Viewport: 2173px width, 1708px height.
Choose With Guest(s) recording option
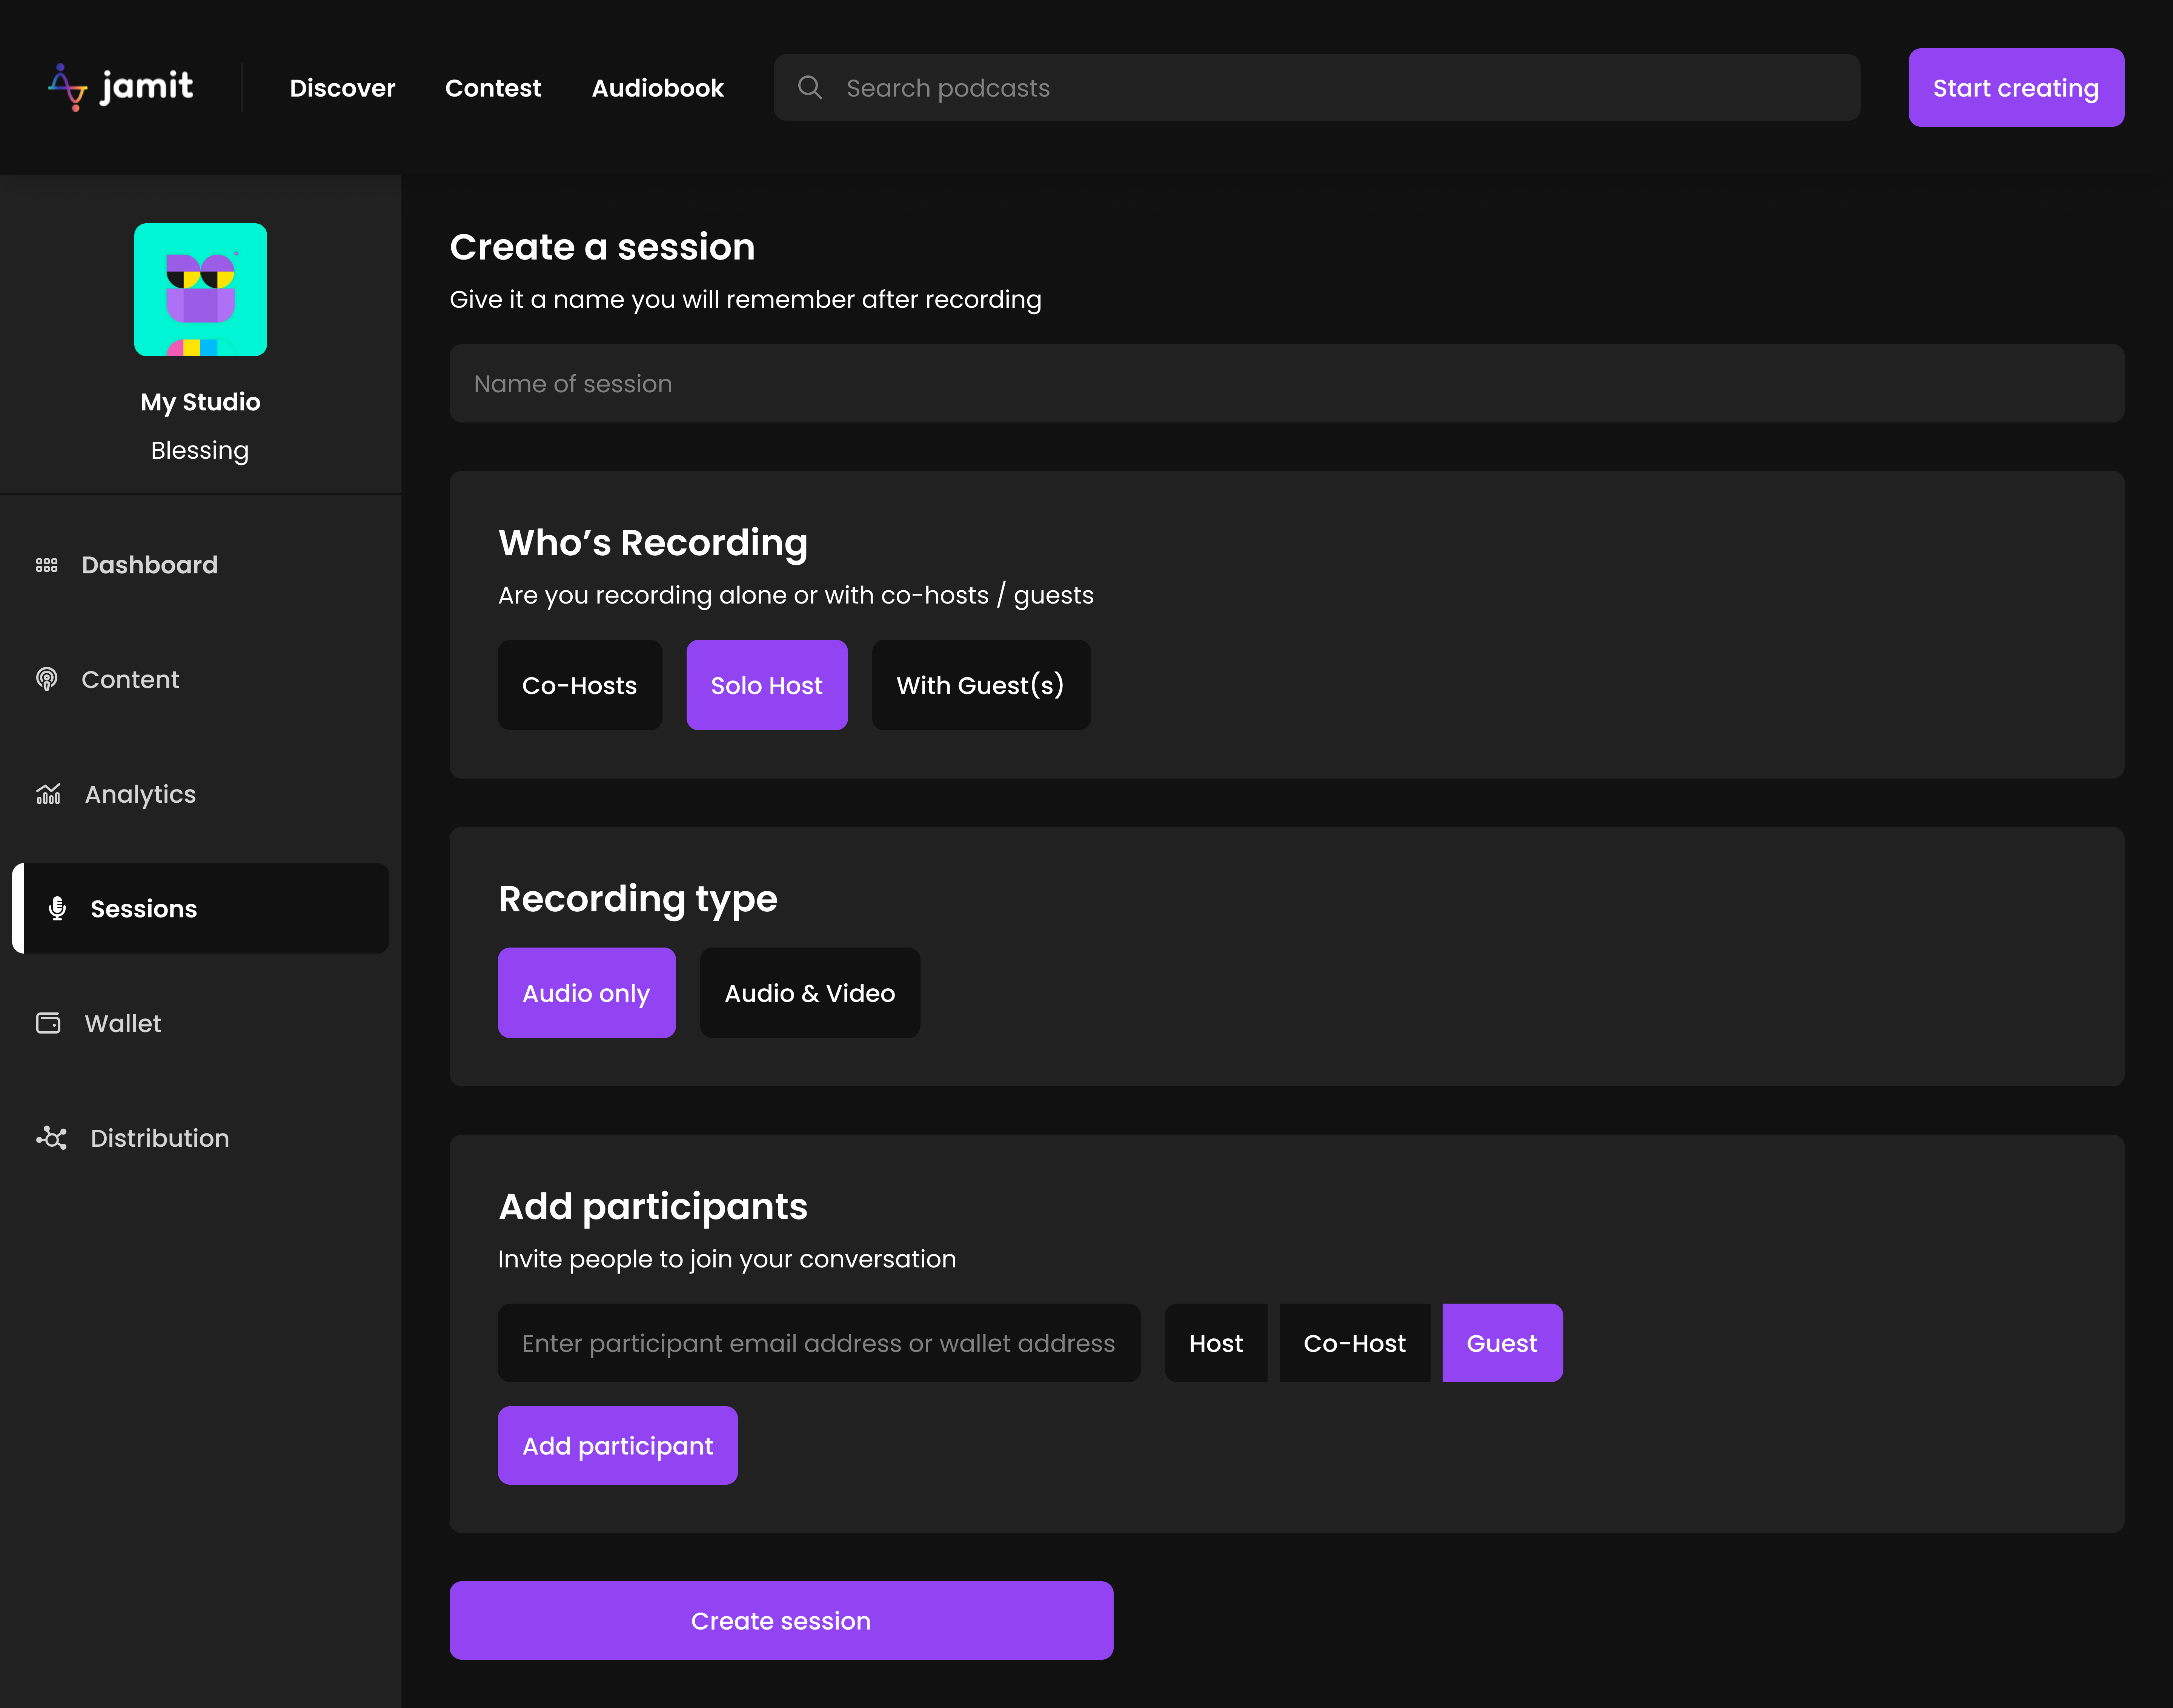coord(980,685)
